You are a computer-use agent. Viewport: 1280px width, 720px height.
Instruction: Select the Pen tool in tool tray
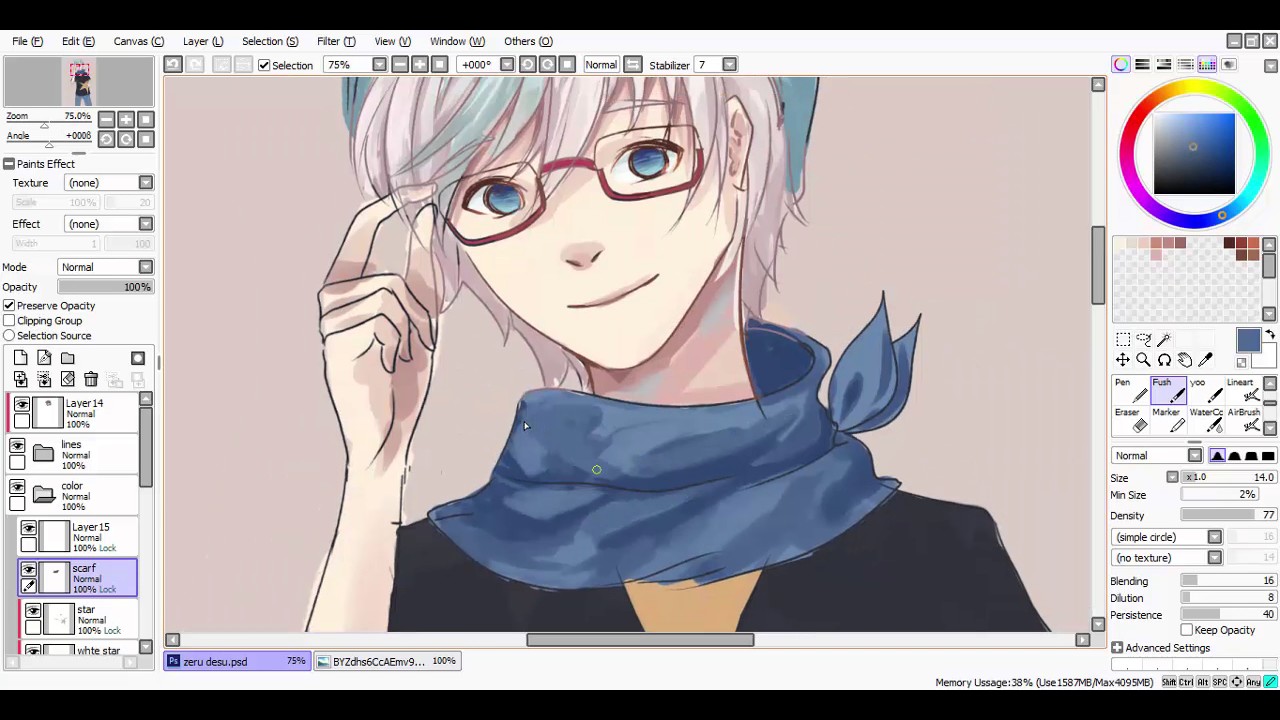1130,390
